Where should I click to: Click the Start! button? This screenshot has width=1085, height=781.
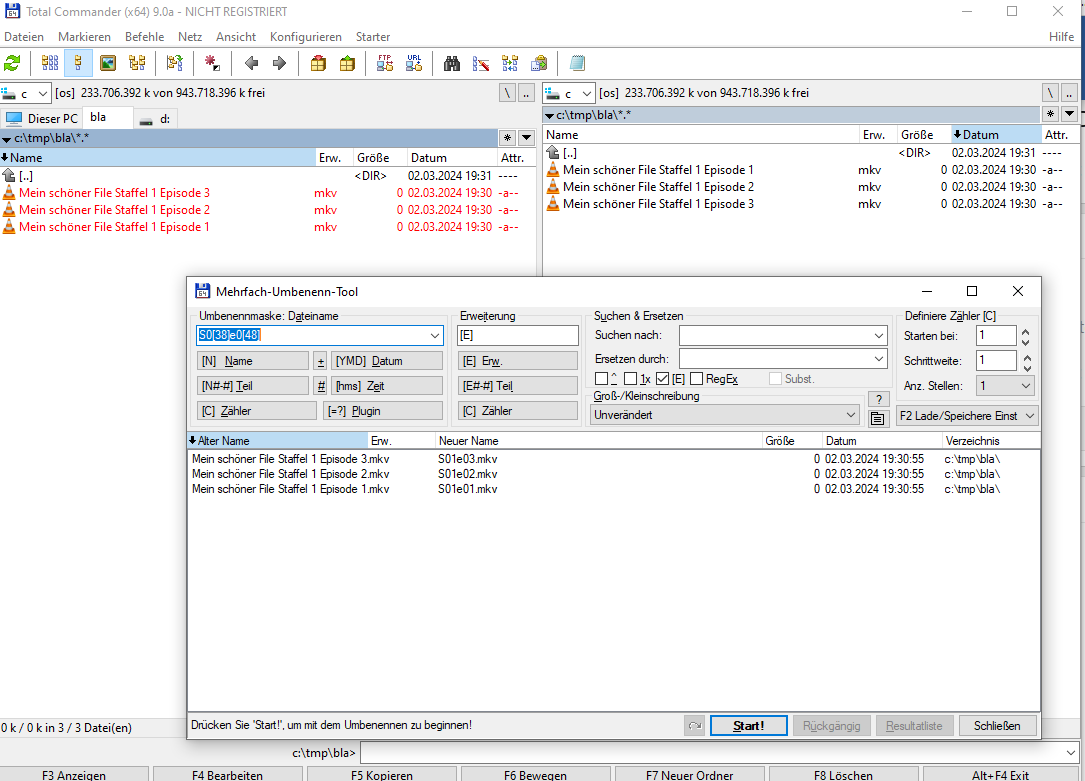749,726
